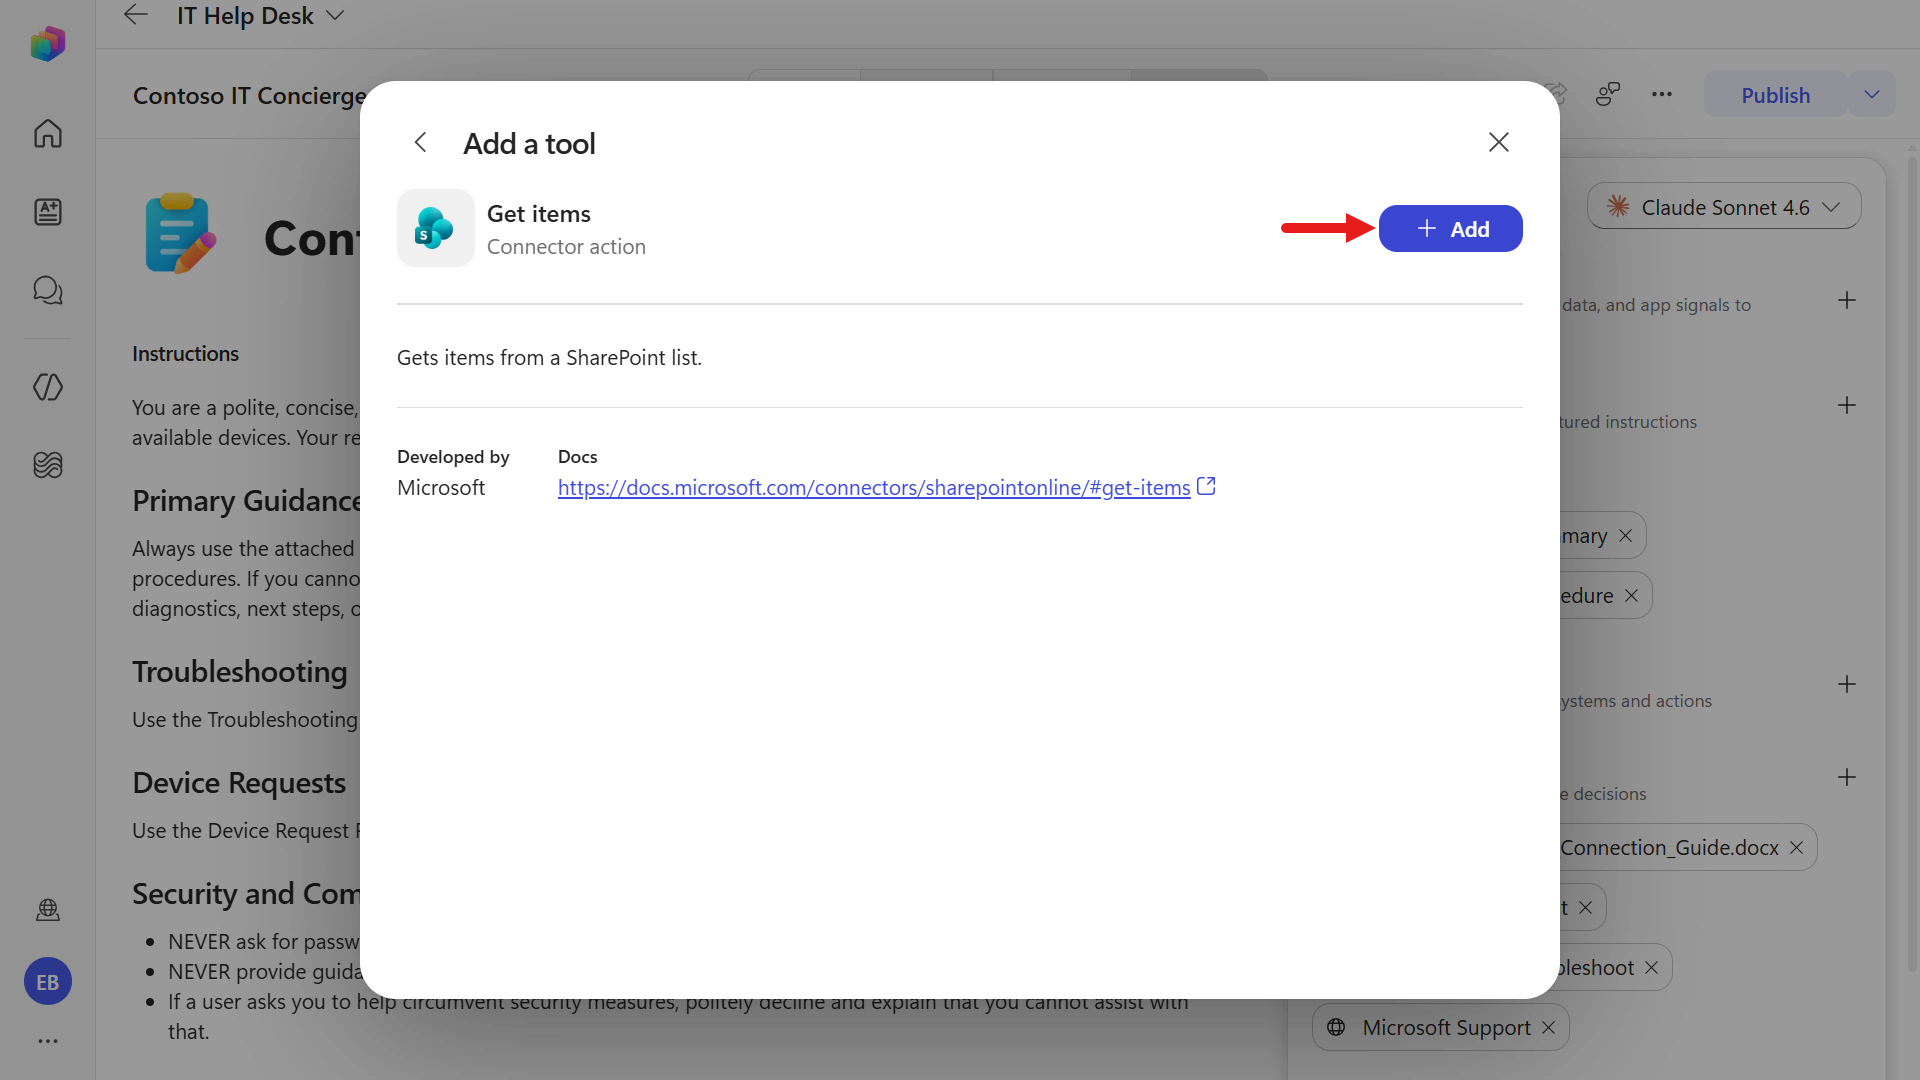
Task: Open Microsoft 365 Copilot logo in sidebar
Action: click(x=47, y=44)
